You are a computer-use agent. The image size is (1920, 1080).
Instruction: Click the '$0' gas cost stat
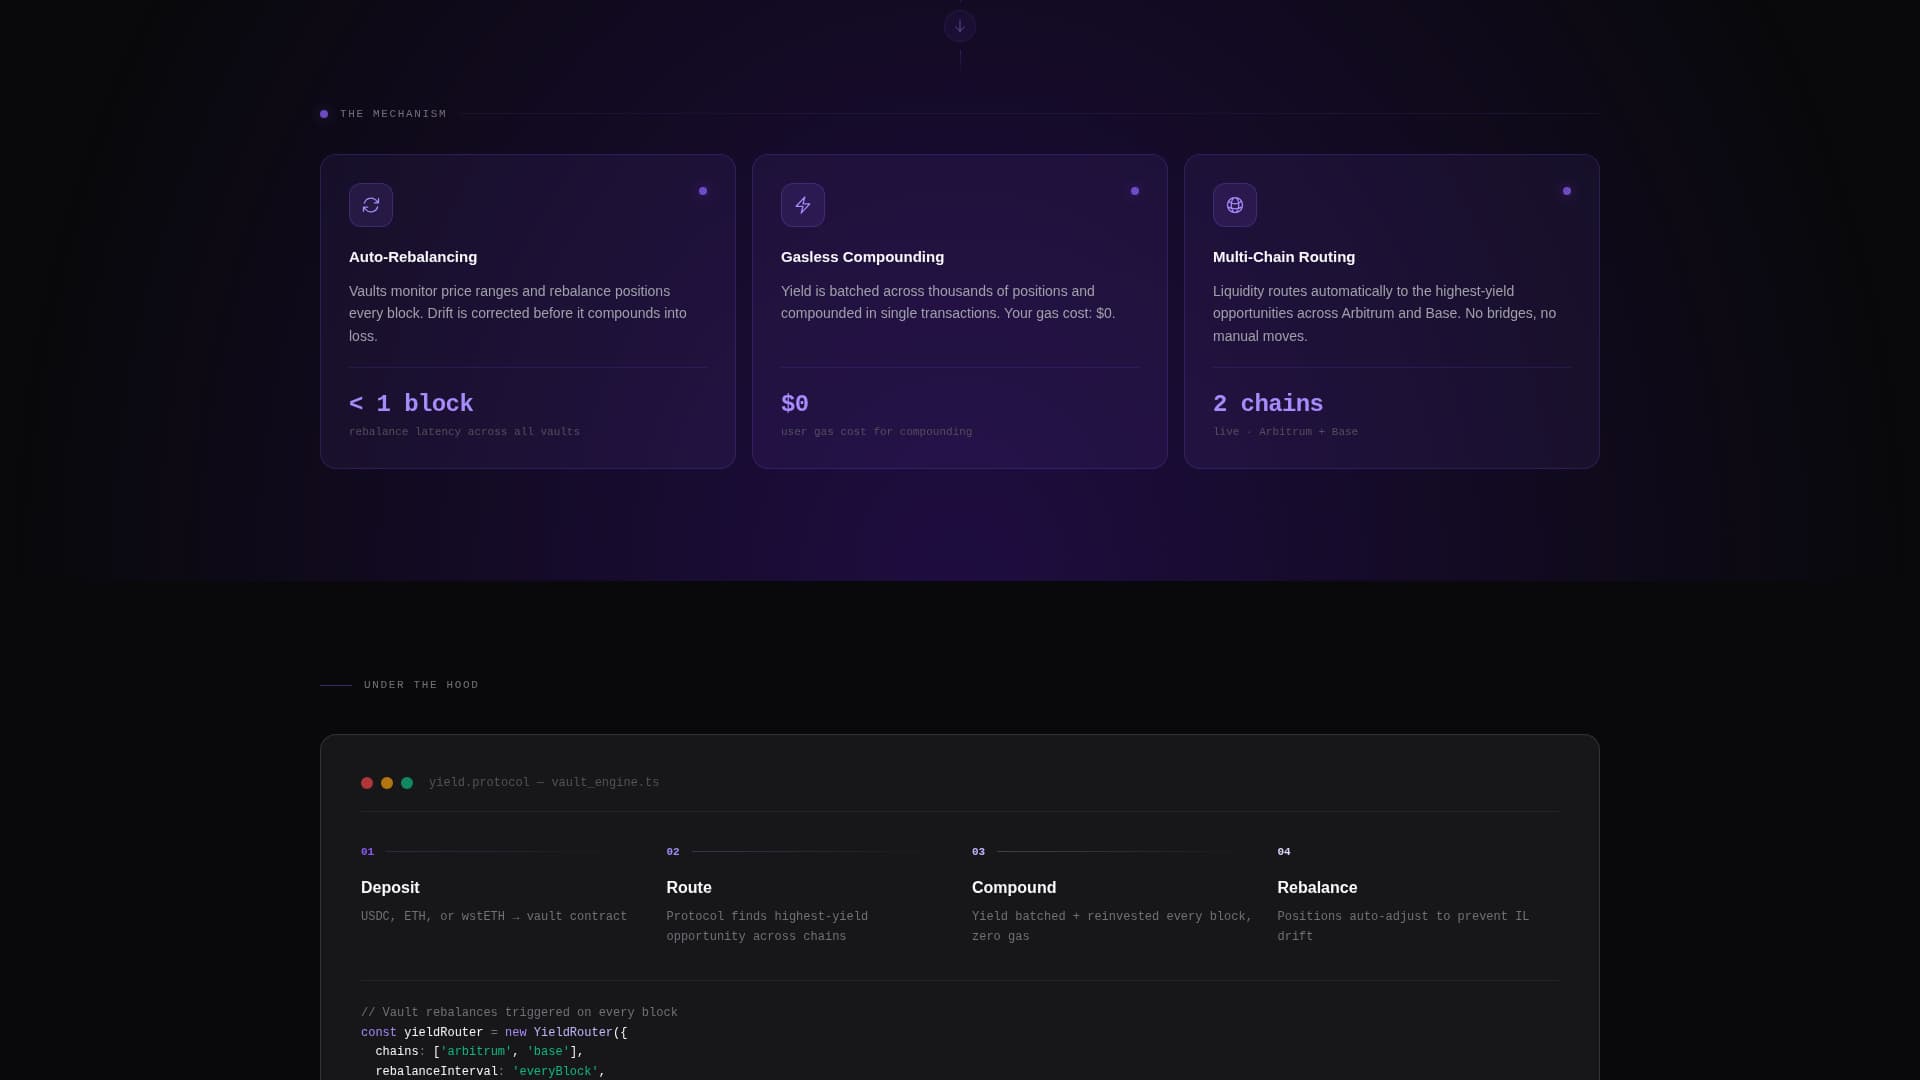coord(795,404)
